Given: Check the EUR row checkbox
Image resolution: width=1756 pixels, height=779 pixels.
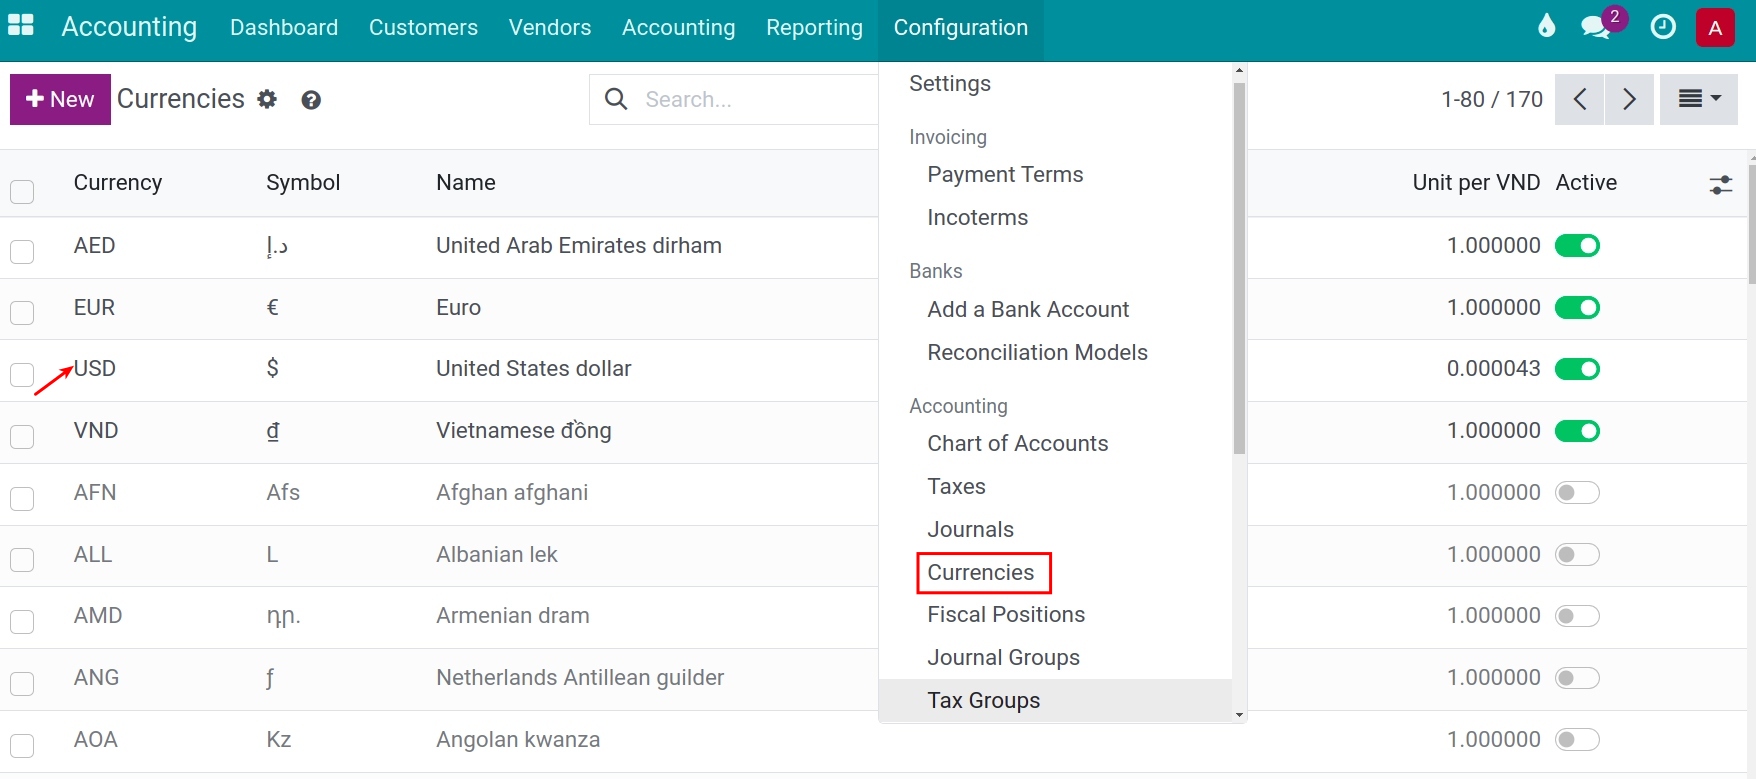Looking at the screenshot, I should (22, 313).
